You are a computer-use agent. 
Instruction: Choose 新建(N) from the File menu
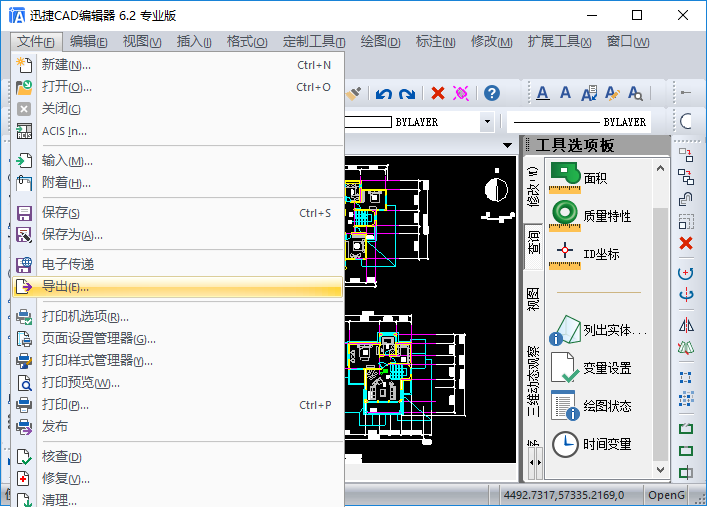tap(178, 65)
